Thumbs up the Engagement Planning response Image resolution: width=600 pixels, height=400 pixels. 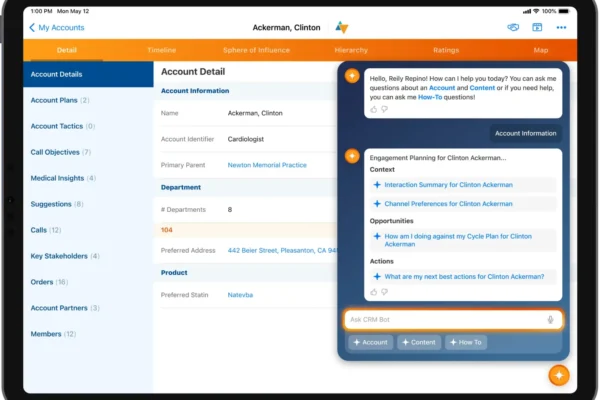[x=373, y=292]
